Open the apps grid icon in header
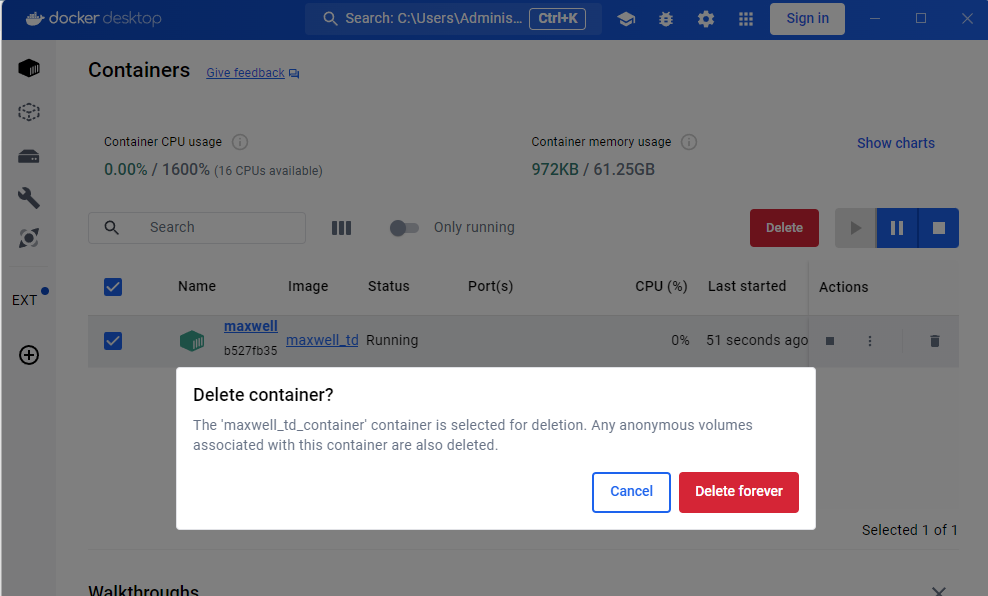Screen dimensions: 988x596 pyautogui.click(x=746, y=19)
